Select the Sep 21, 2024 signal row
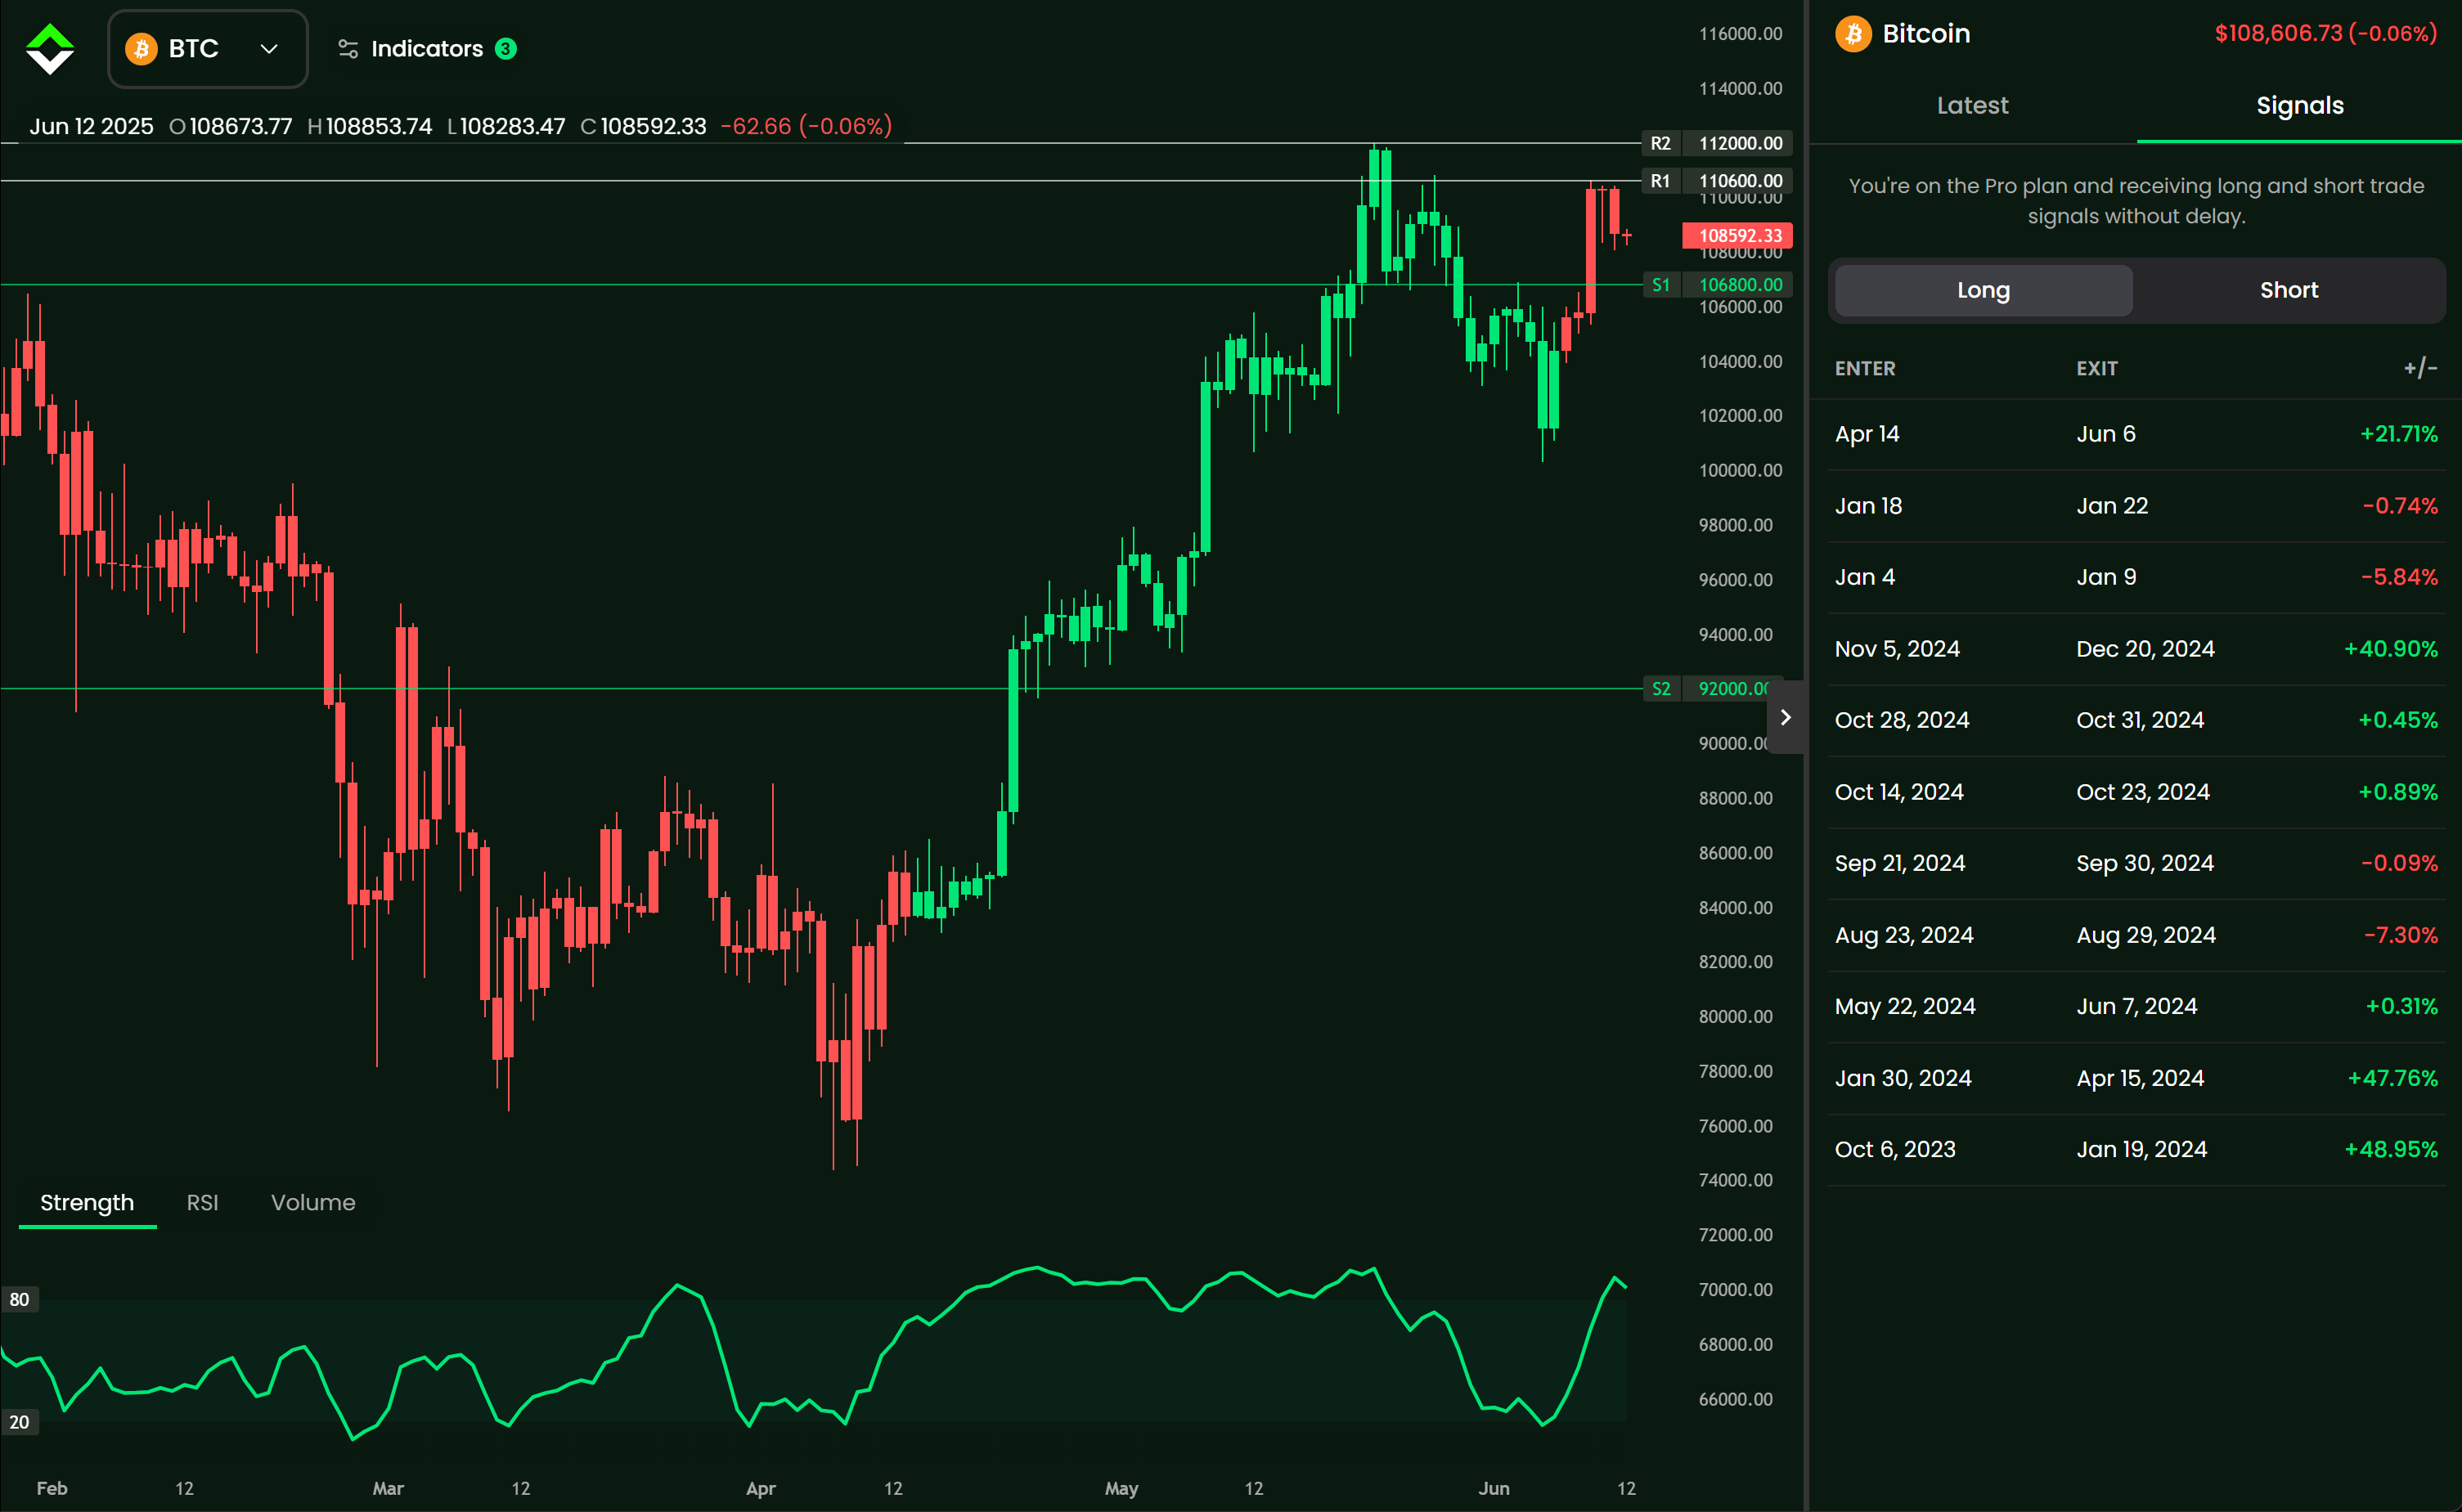2462x1512 pixels. [2136, 863]
